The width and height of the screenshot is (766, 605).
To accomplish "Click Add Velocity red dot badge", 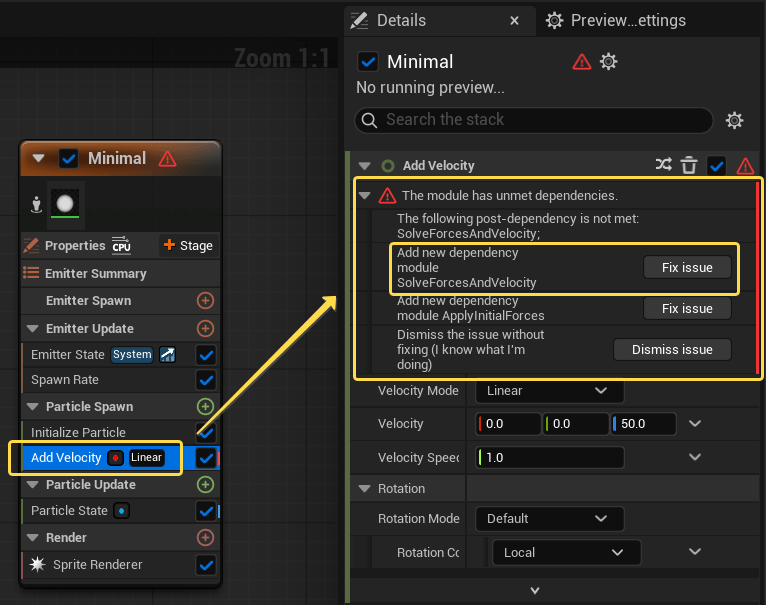I will click(x=115, y=458).
